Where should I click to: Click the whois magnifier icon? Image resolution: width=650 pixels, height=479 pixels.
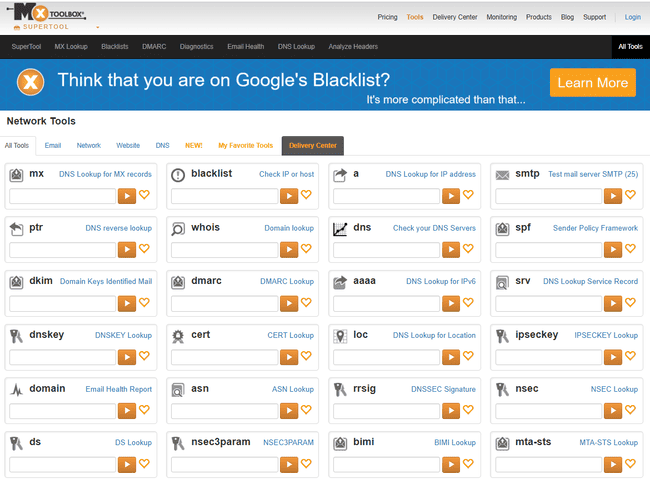178,229
